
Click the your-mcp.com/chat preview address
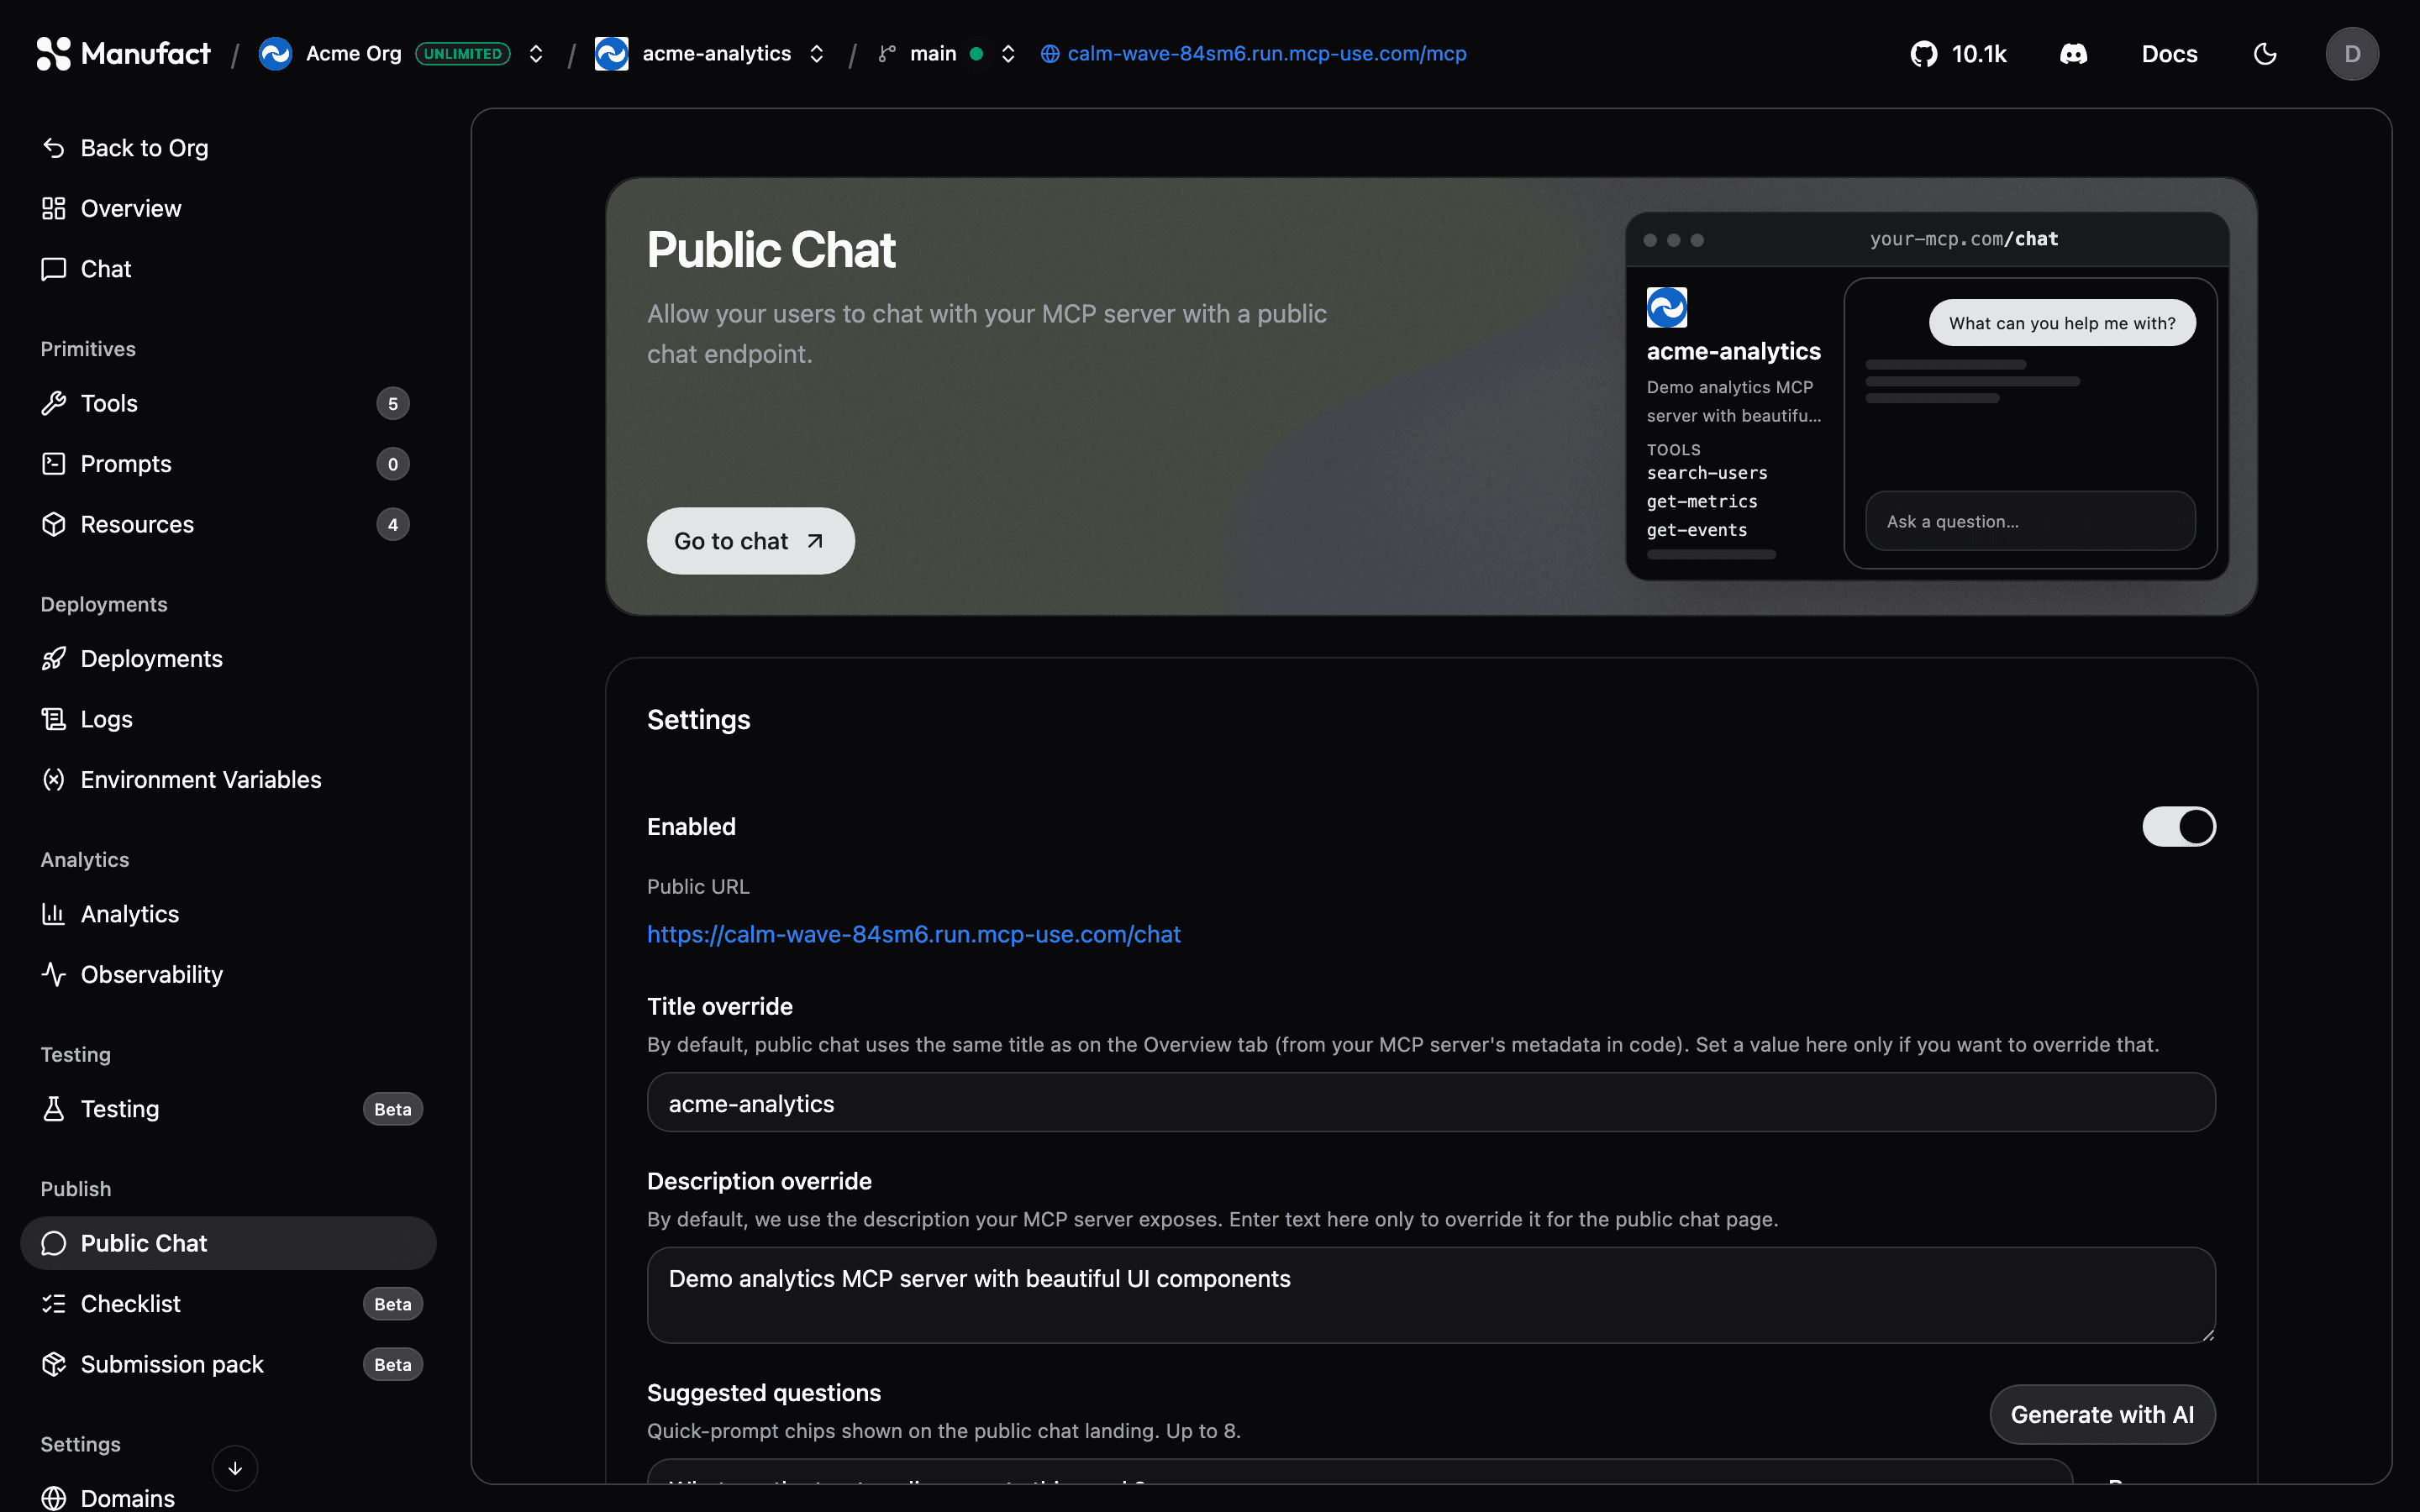(1964, 239)
